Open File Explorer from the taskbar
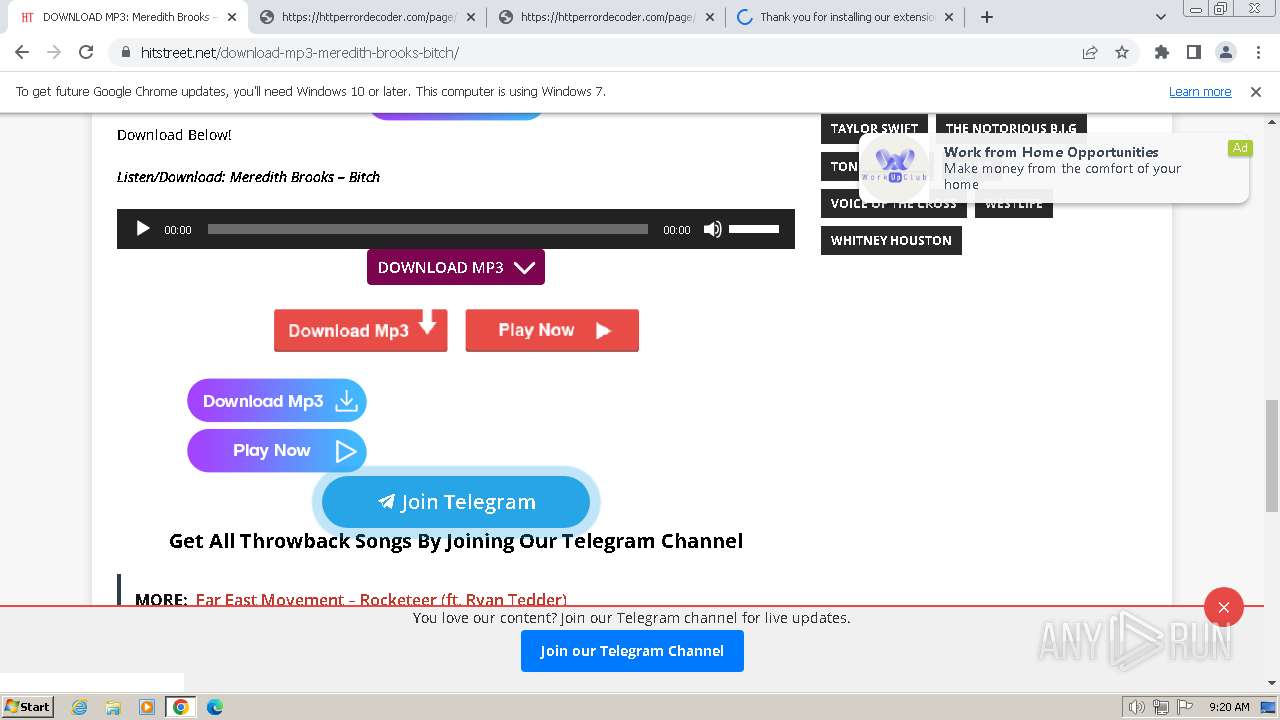This screenshot has height=720, width=1280. point(113,707)
